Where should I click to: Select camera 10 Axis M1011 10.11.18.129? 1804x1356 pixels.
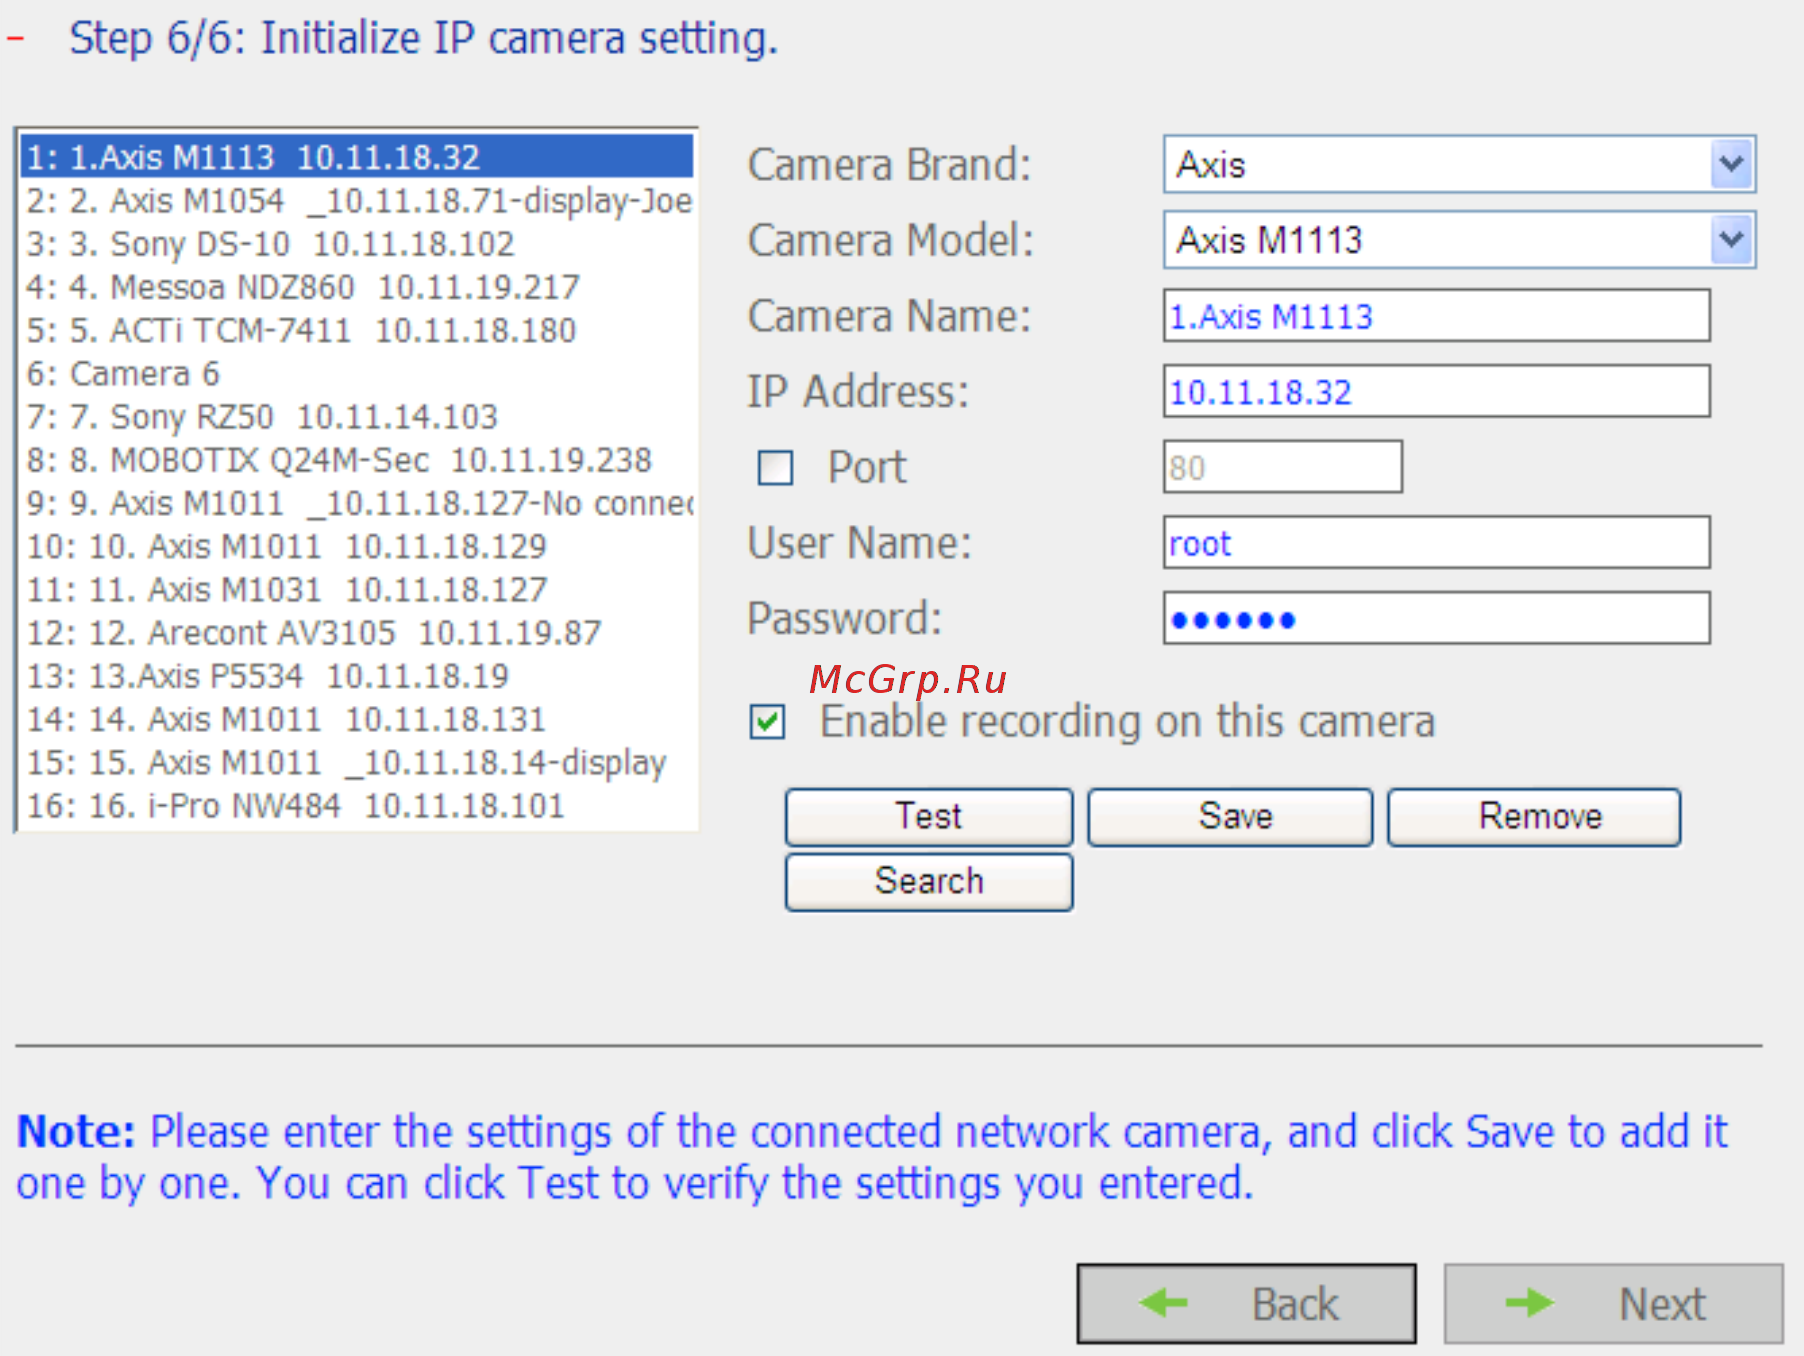[357, 546]
